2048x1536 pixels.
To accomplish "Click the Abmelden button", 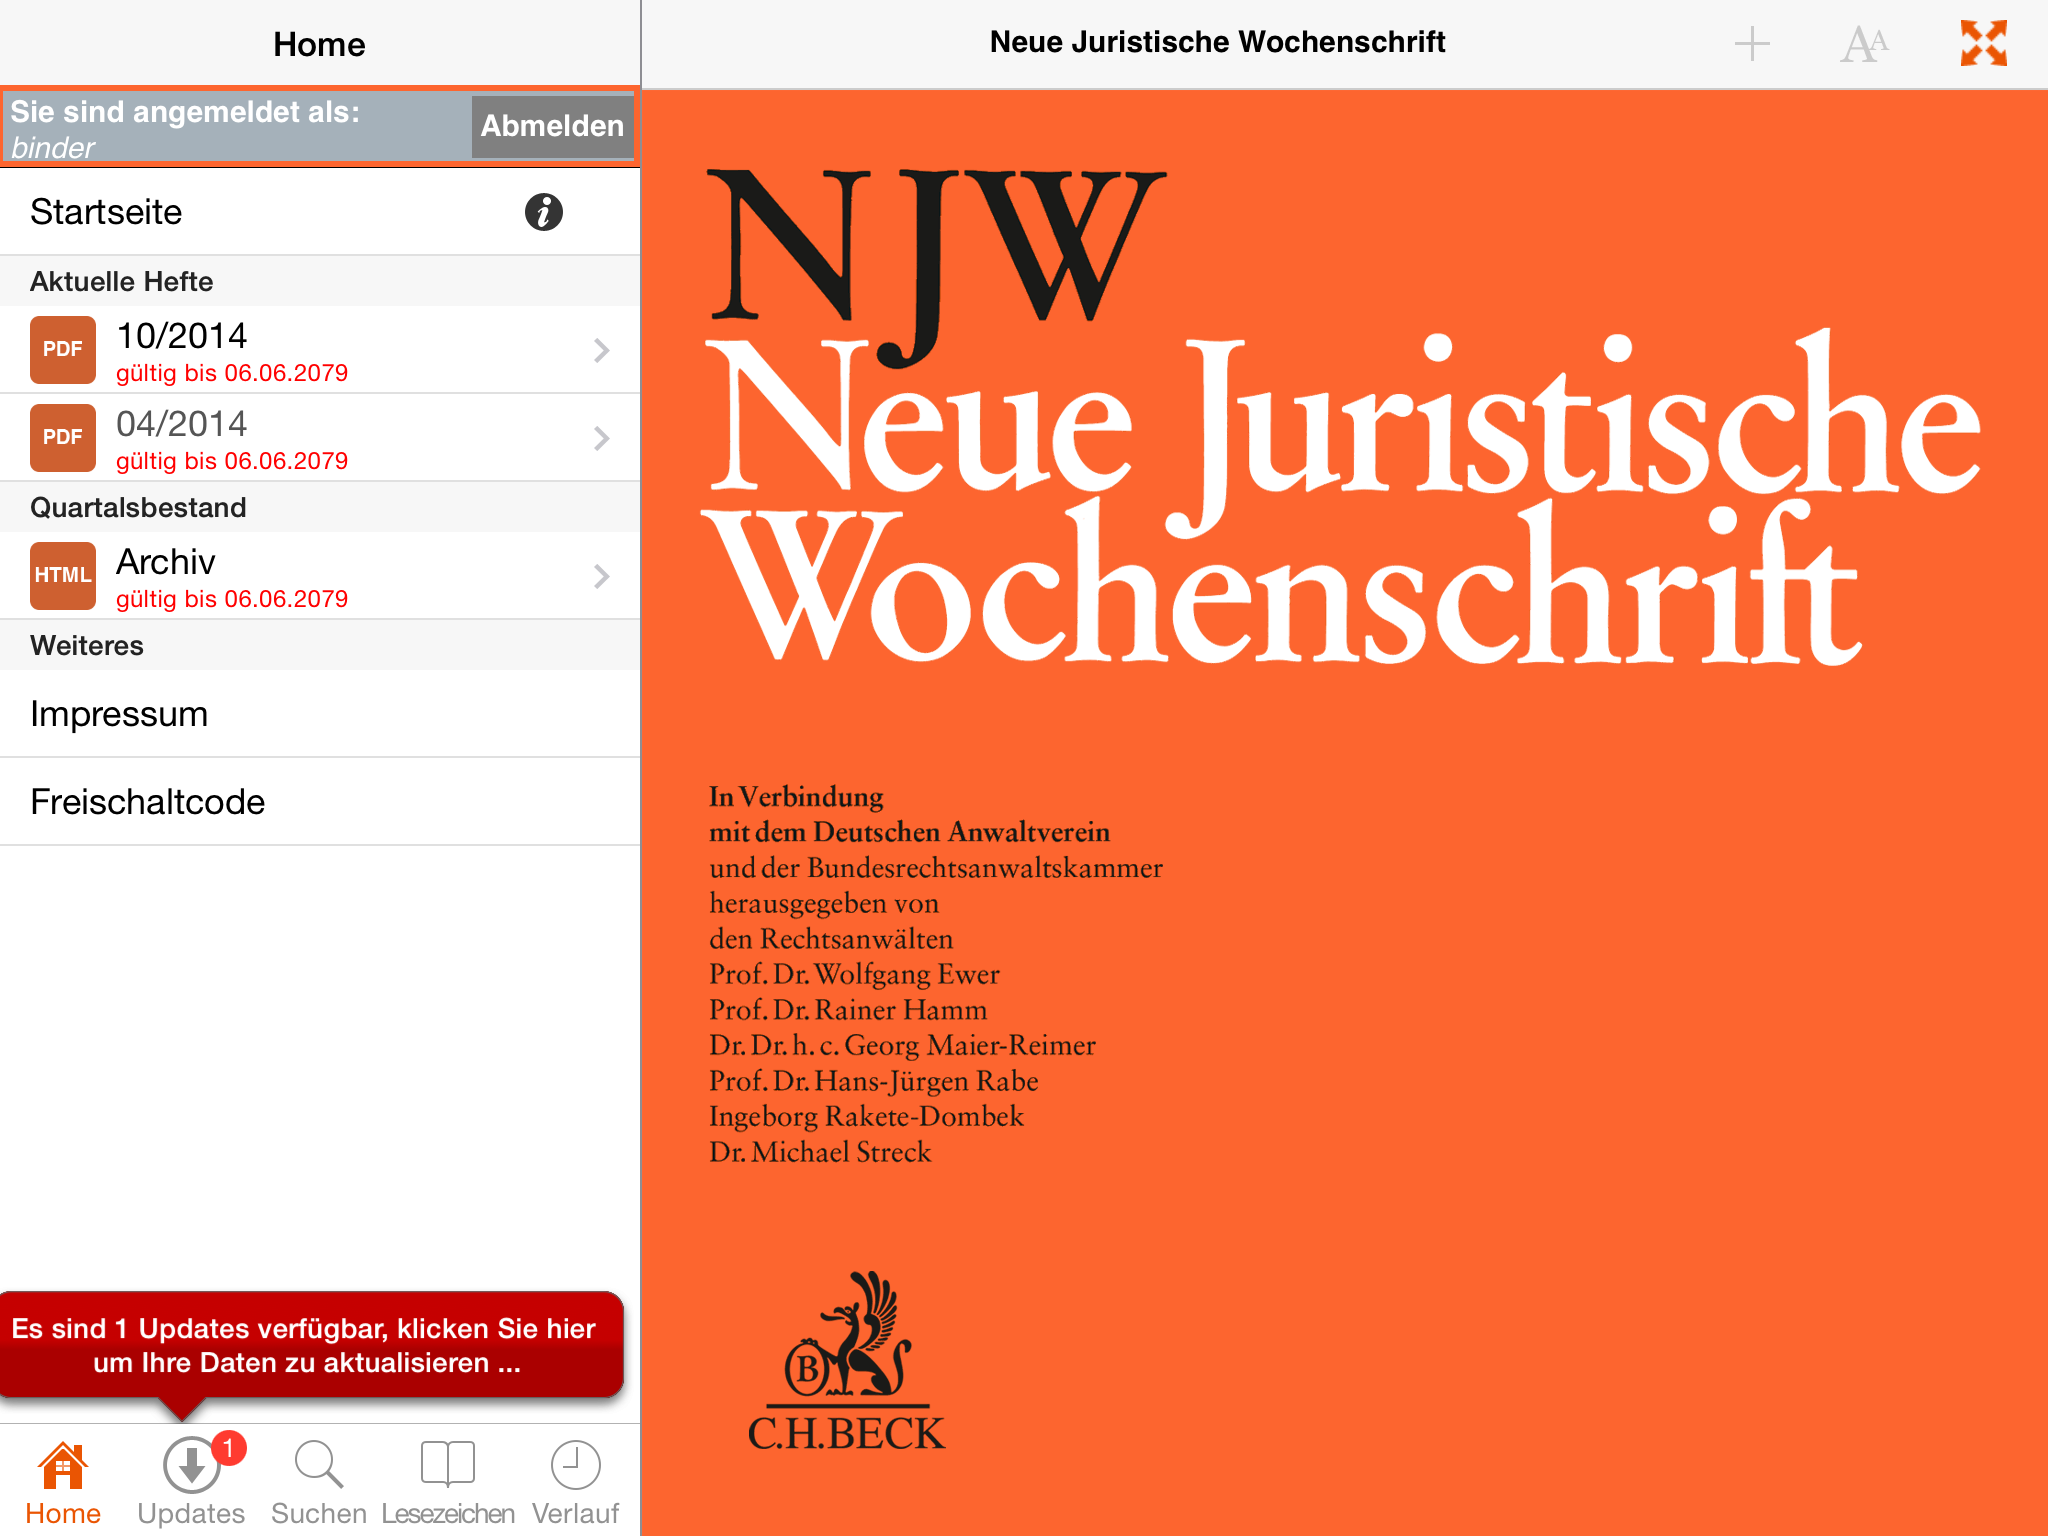I will point(552,126).
